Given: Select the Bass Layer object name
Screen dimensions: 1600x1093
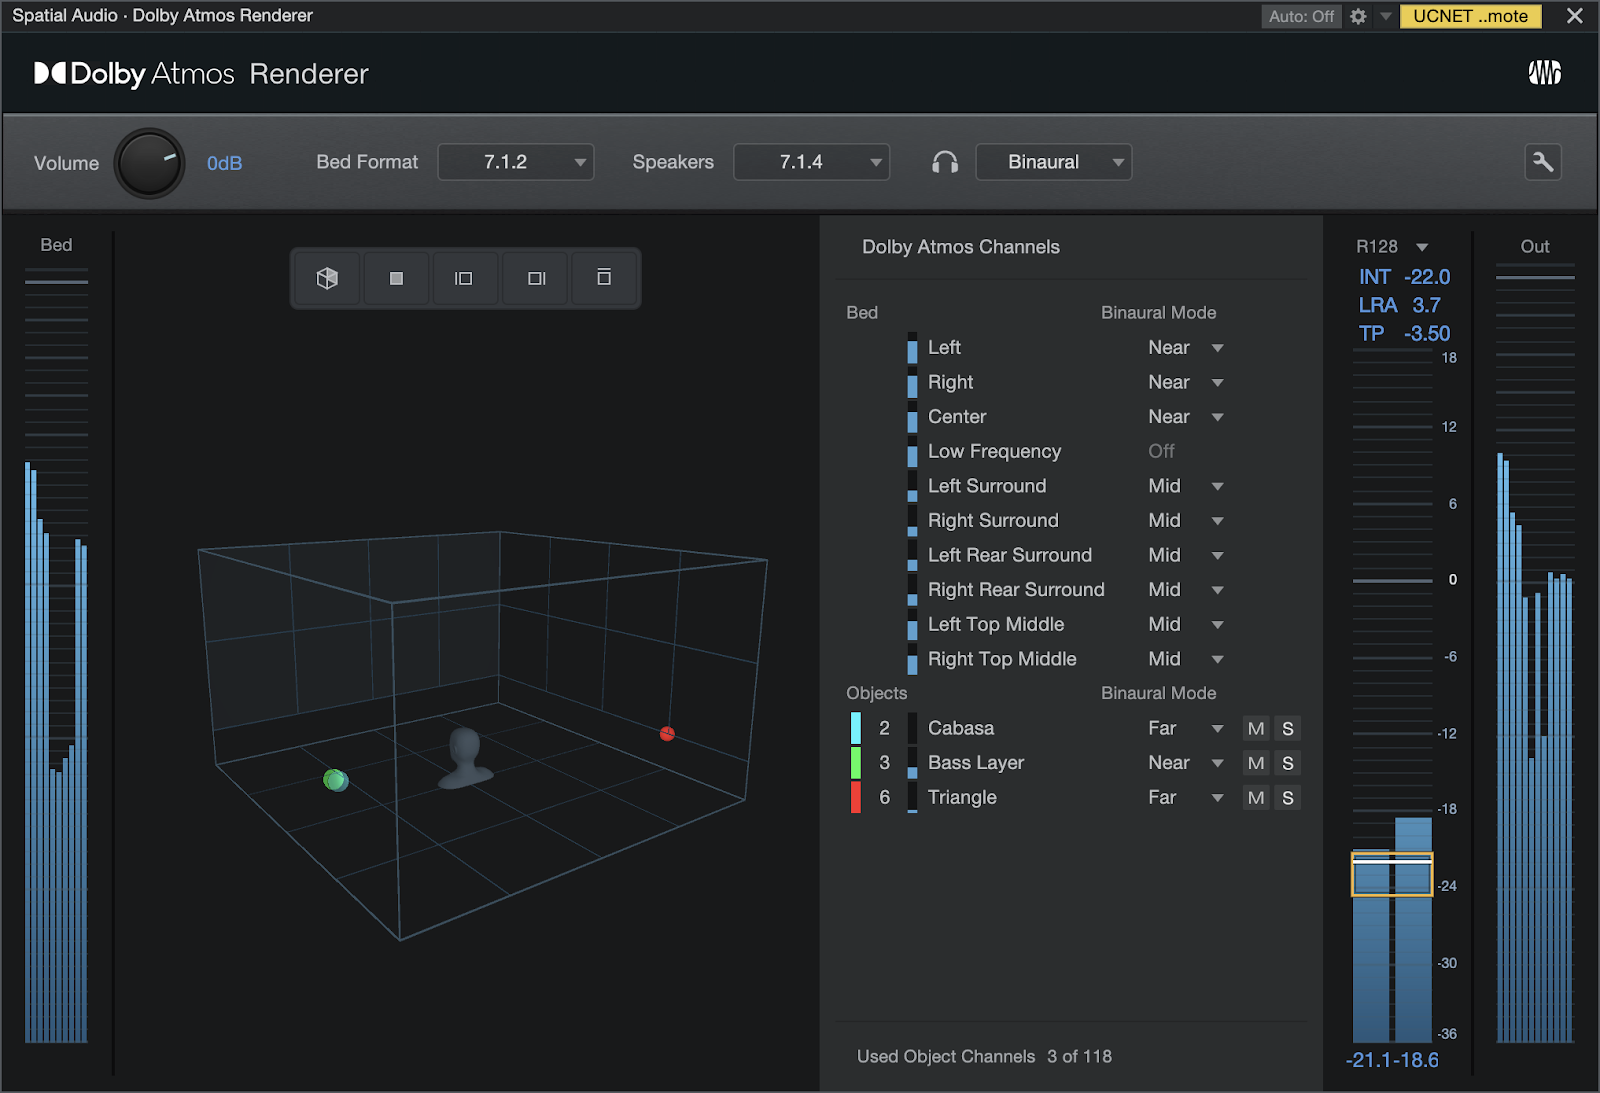Looking at the screenshot, I should tap(976, 763).
